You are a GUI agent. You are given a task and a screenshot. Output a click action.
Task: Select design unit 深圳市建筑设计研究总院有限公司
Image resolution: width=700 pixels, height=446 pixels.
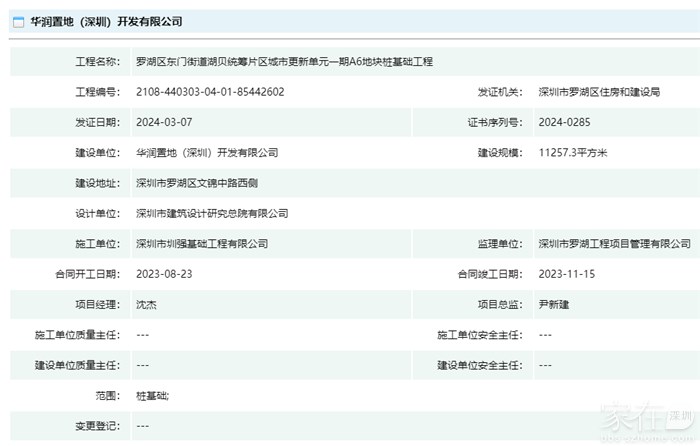click(212, 214)
